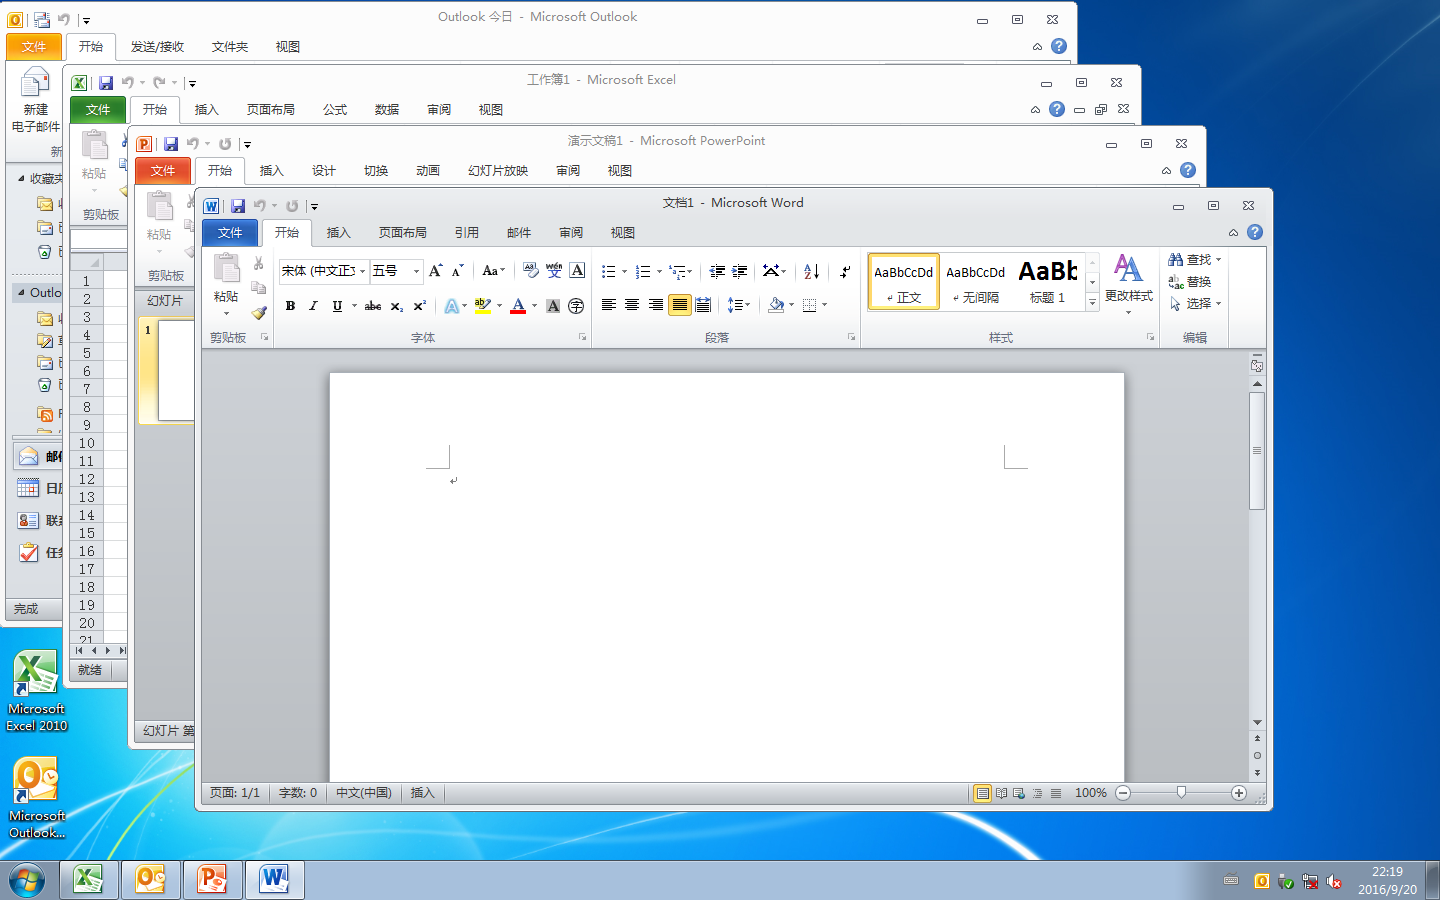Image resolution: width=1440 pixels, height=900 pixels.
Task: Click the Subscript icon in Word
Action: click(397, 306)
